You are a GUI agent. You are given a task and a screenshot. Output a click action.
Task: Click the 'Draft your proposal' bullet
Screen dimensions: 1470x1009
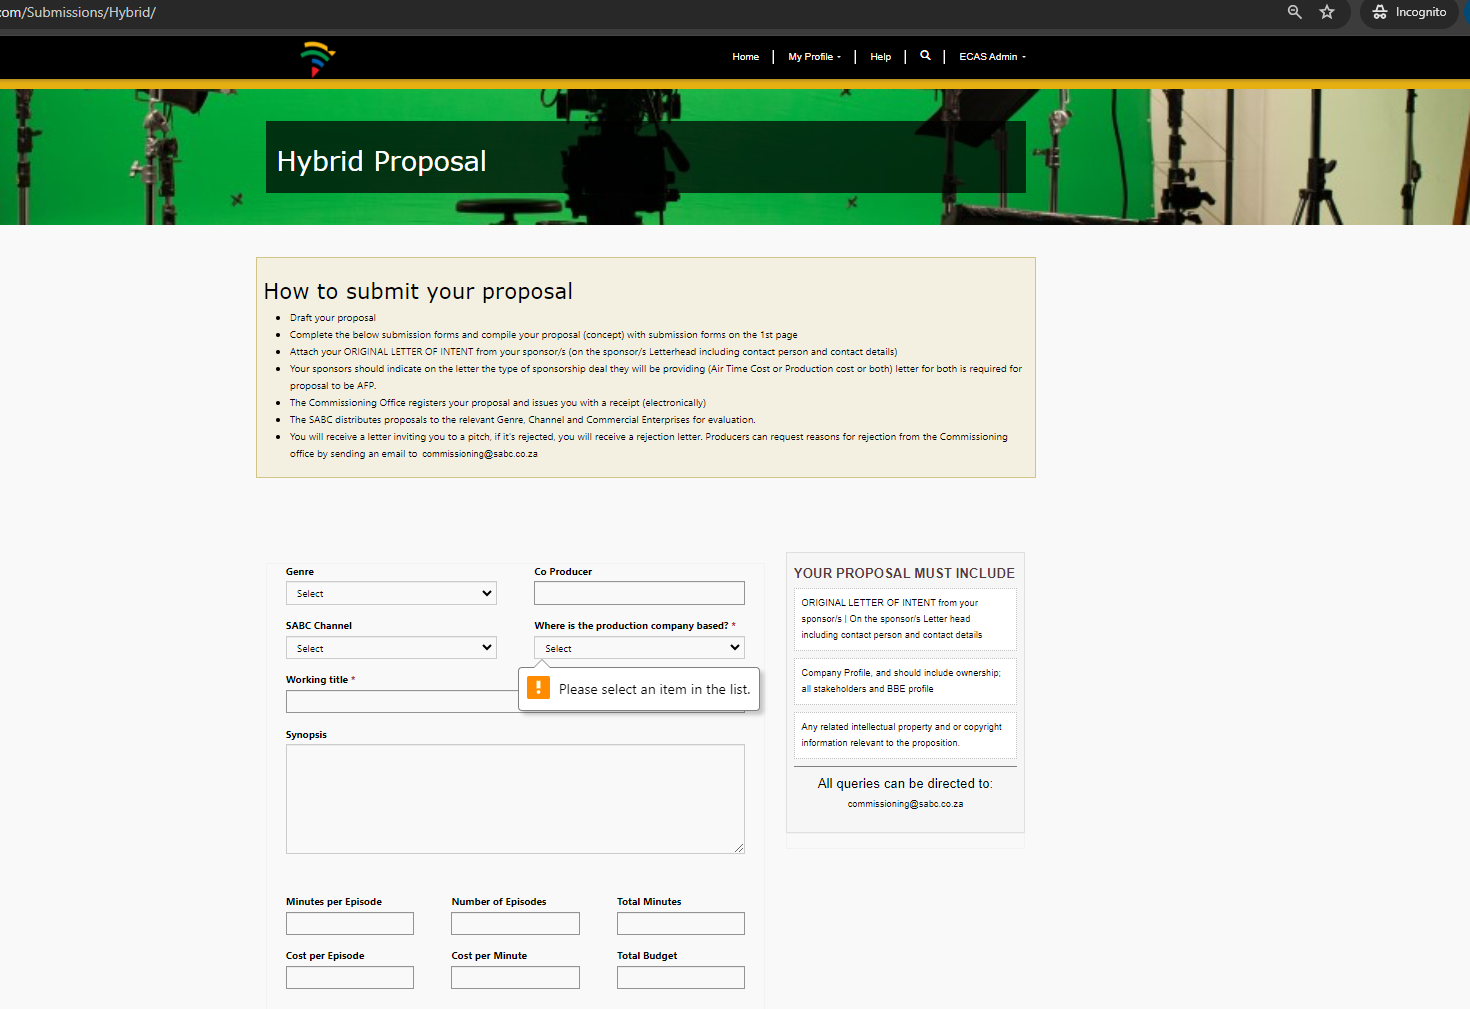point(333,318)
